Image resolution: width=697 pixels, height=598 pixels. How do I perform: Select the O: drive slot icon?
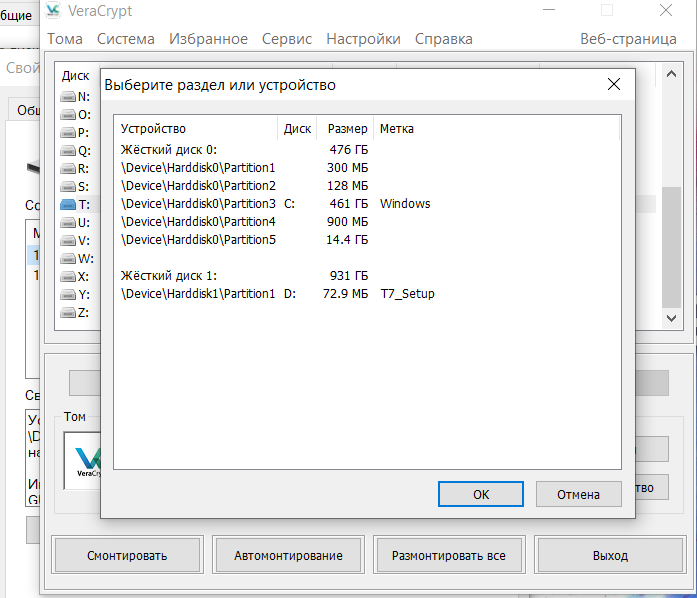tap(68, 115)
